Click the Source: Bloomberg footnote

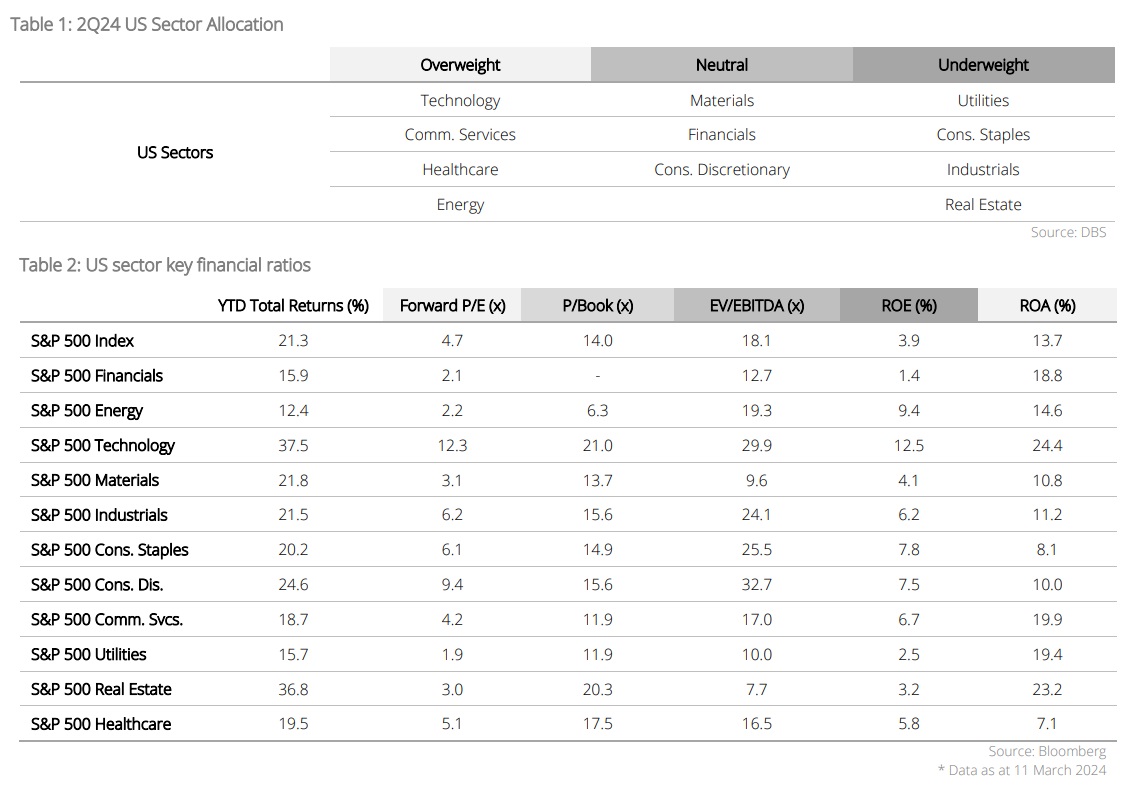1047,751
